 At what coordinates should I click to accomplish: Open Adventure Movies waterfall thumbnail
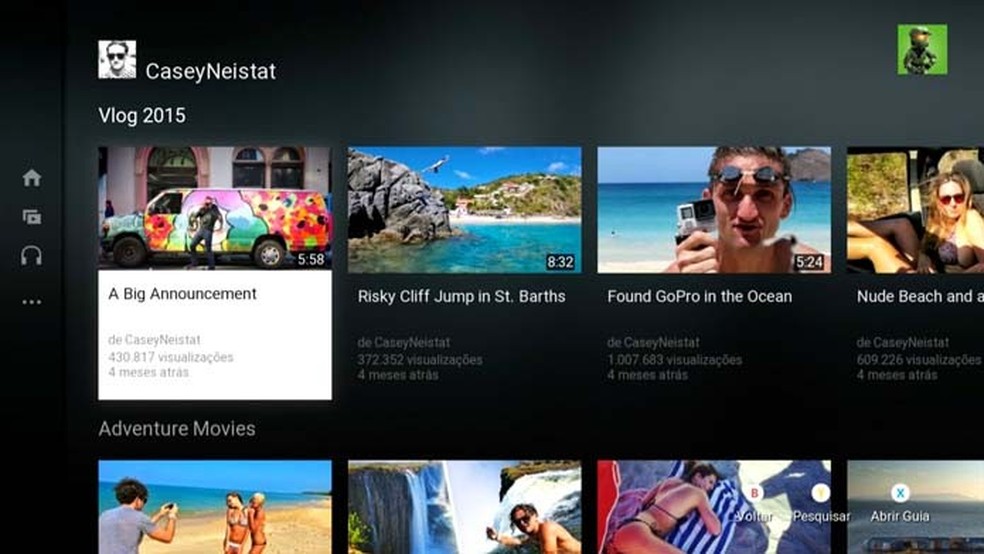464,507
